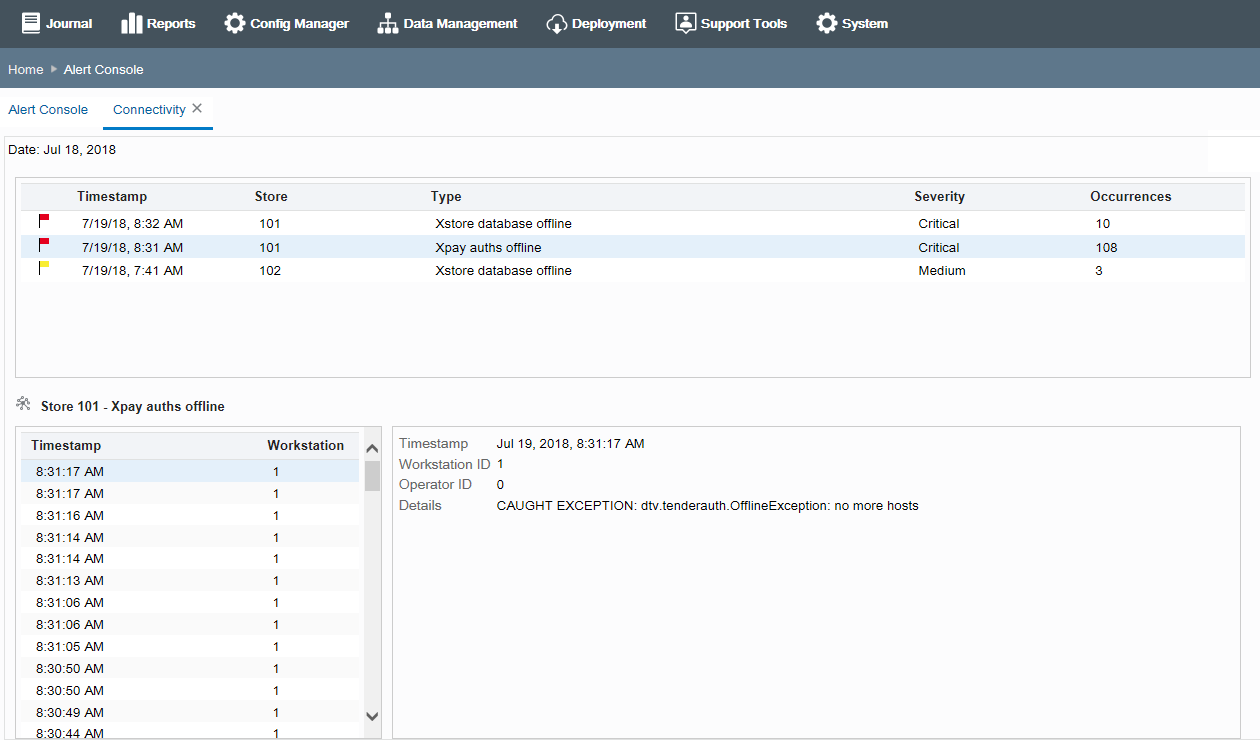Select 8:30:44 AM detail row

[x=190, y=733]
